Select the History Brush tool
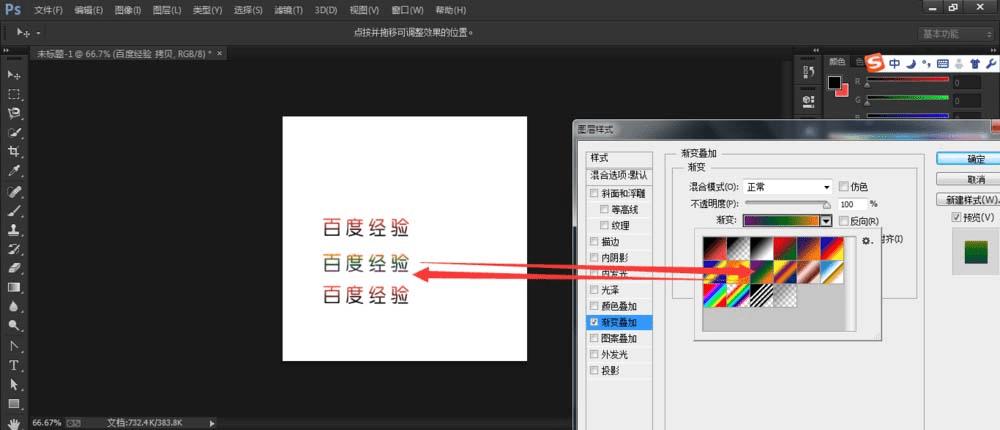This screenshot has width=1000, height=430. click(14, 249)
